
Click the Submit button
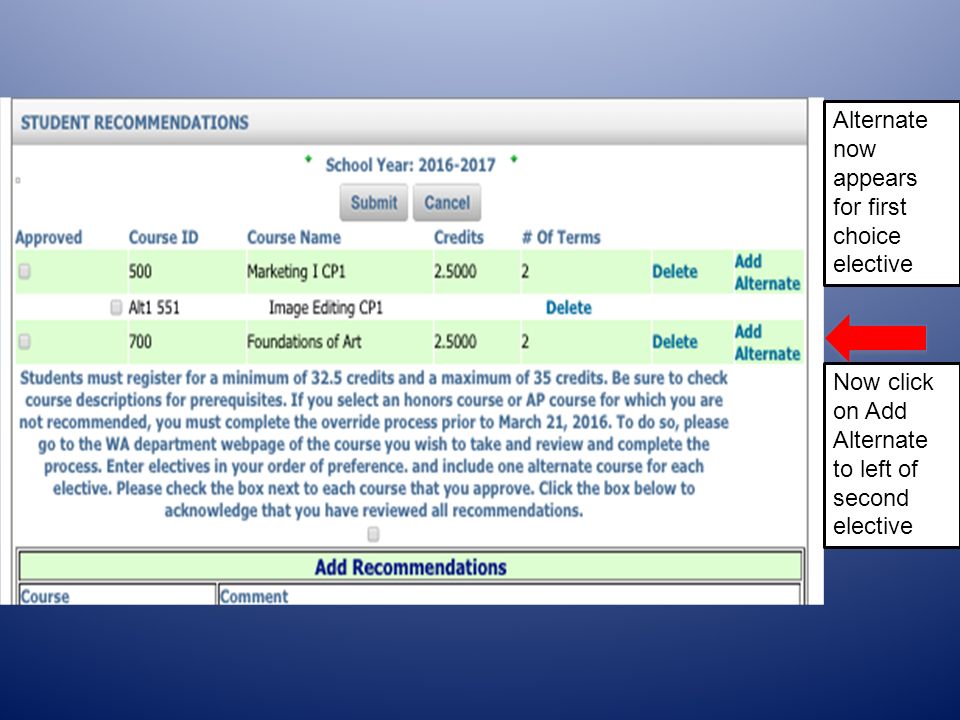pos(373,203)
